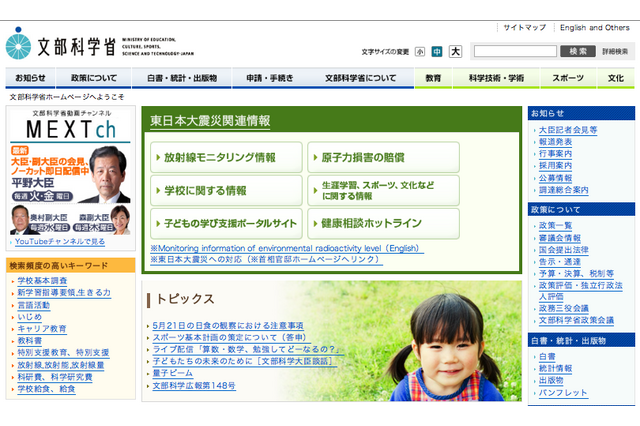Open sidebar link パンフレット
Screen dimensions: 640x426
pyautogui.click(x=563, y=393)
